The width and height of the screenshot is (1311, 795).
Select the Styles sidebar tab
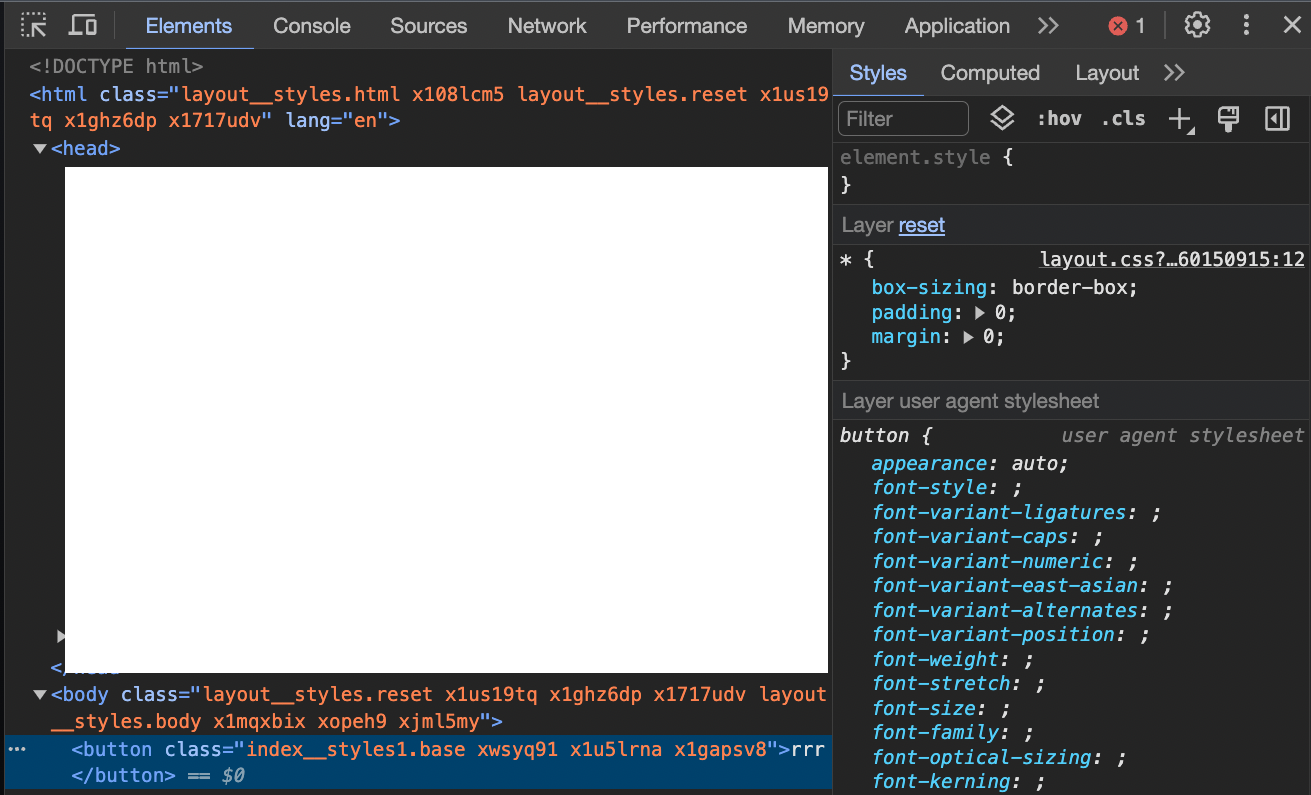(878, 73)
